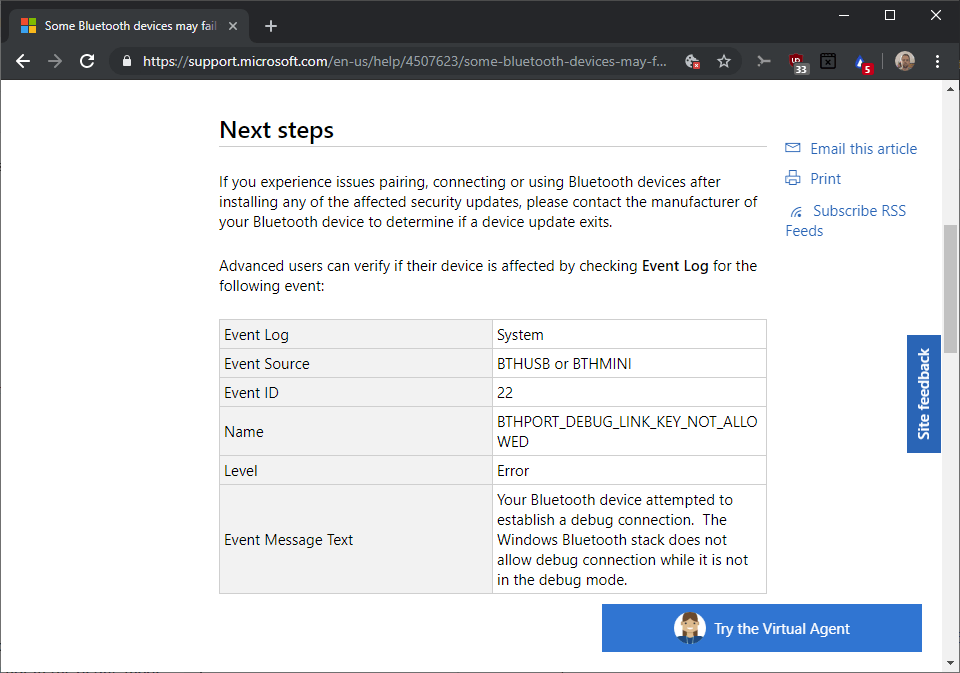
Task: Click the Event Log label cell
Action: point(356,334)
